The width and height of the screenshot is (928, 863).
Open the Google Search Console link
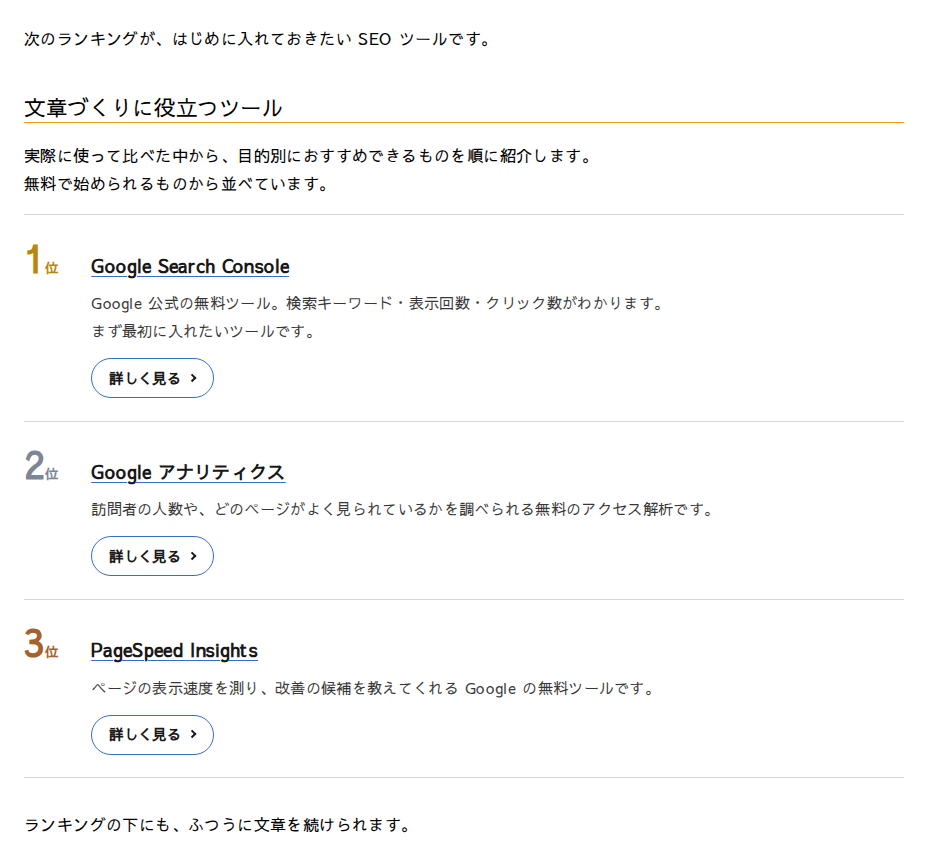coord(190,267)
